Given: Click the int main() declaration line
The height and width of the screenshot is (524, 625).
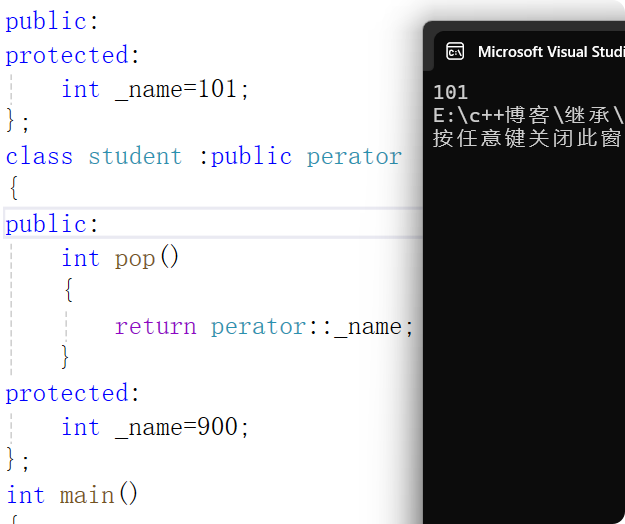Looking at the screenshot, I should [72, 495].
